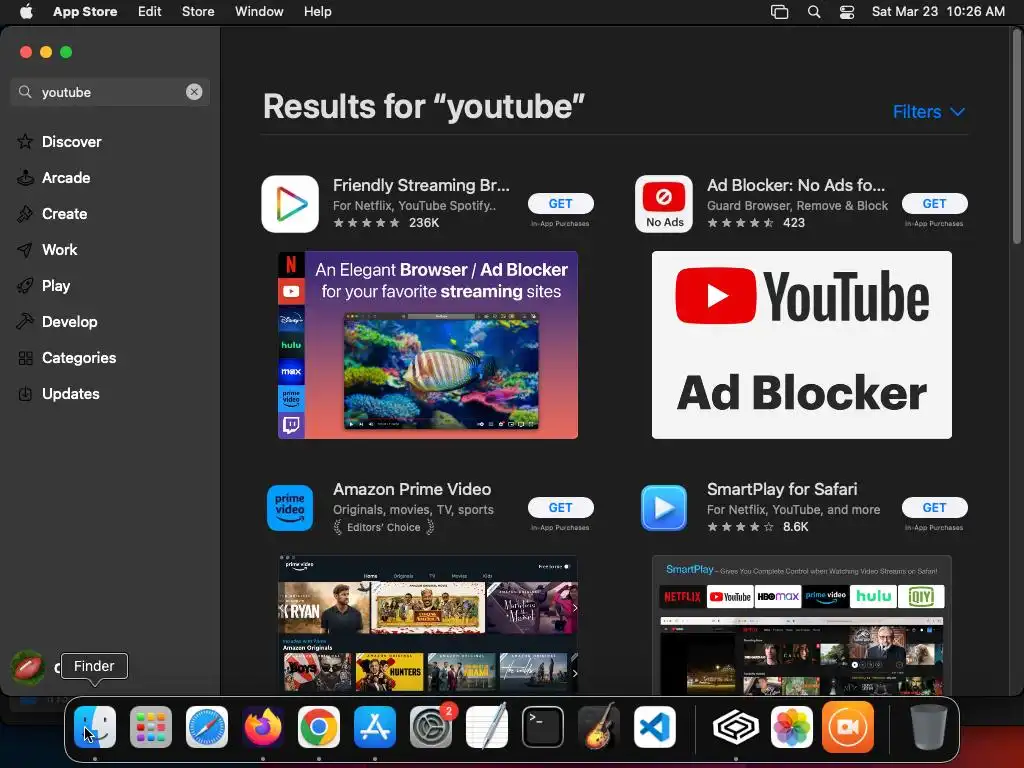Screen dimensions: 1024x768
Task: Open TextEdit from the Dock
Action: tap(487, 726)
